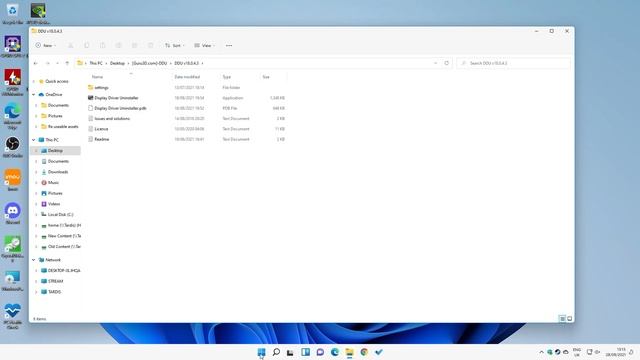Open the OBS Studio desktop shortcut
640x360 pixels.
13,147
